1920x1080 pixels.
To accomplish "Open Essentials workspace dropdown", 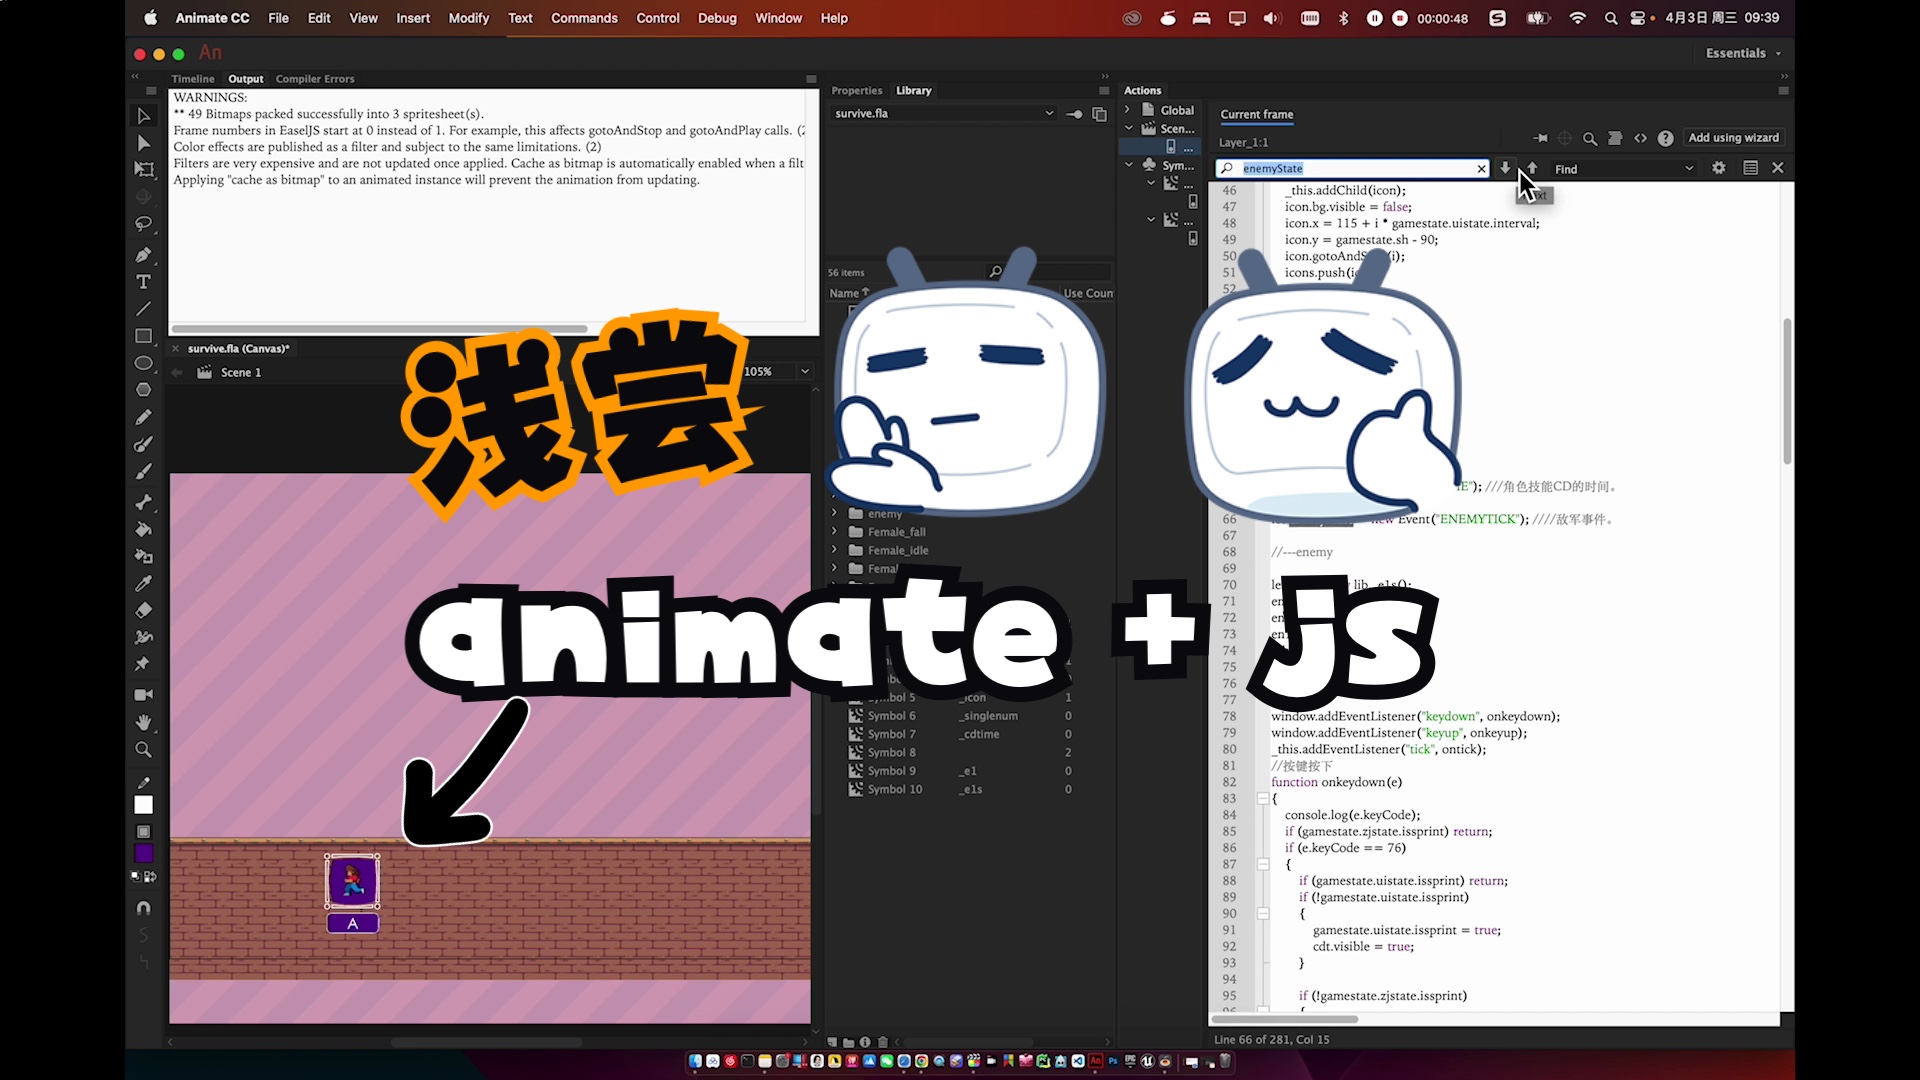I will click(x=1743, y=53).
